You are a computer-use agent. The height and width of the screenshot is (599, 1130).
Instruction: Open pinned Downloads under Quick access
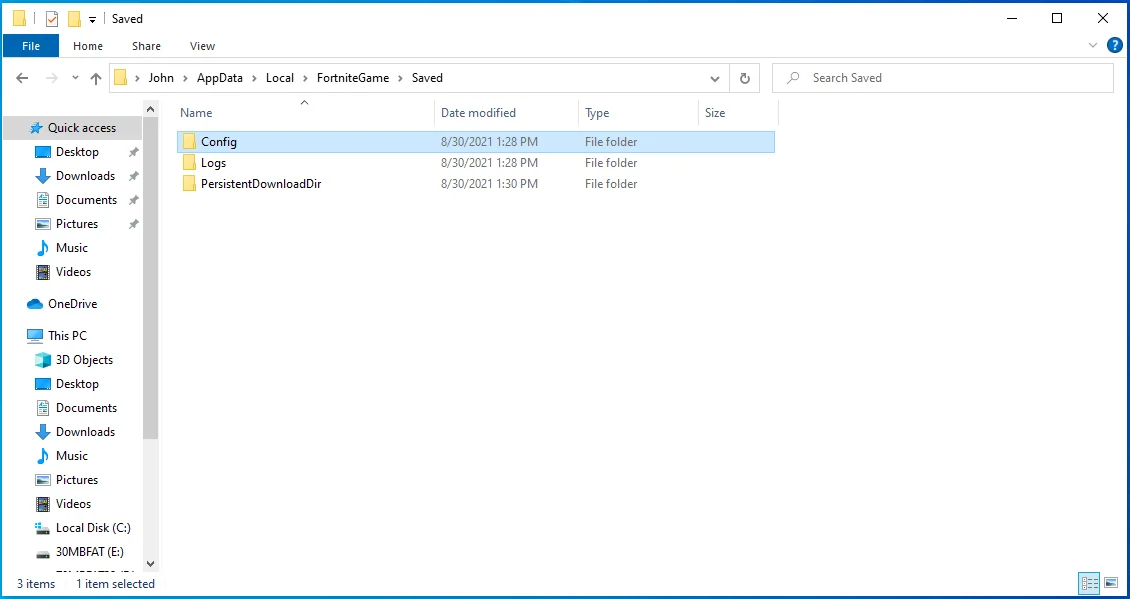point(85,176)
